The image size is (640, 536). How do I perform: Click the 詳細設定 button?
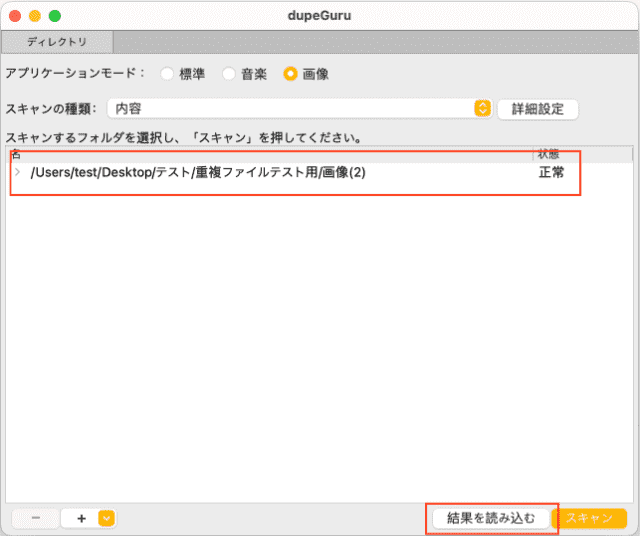tap(538, 109)
